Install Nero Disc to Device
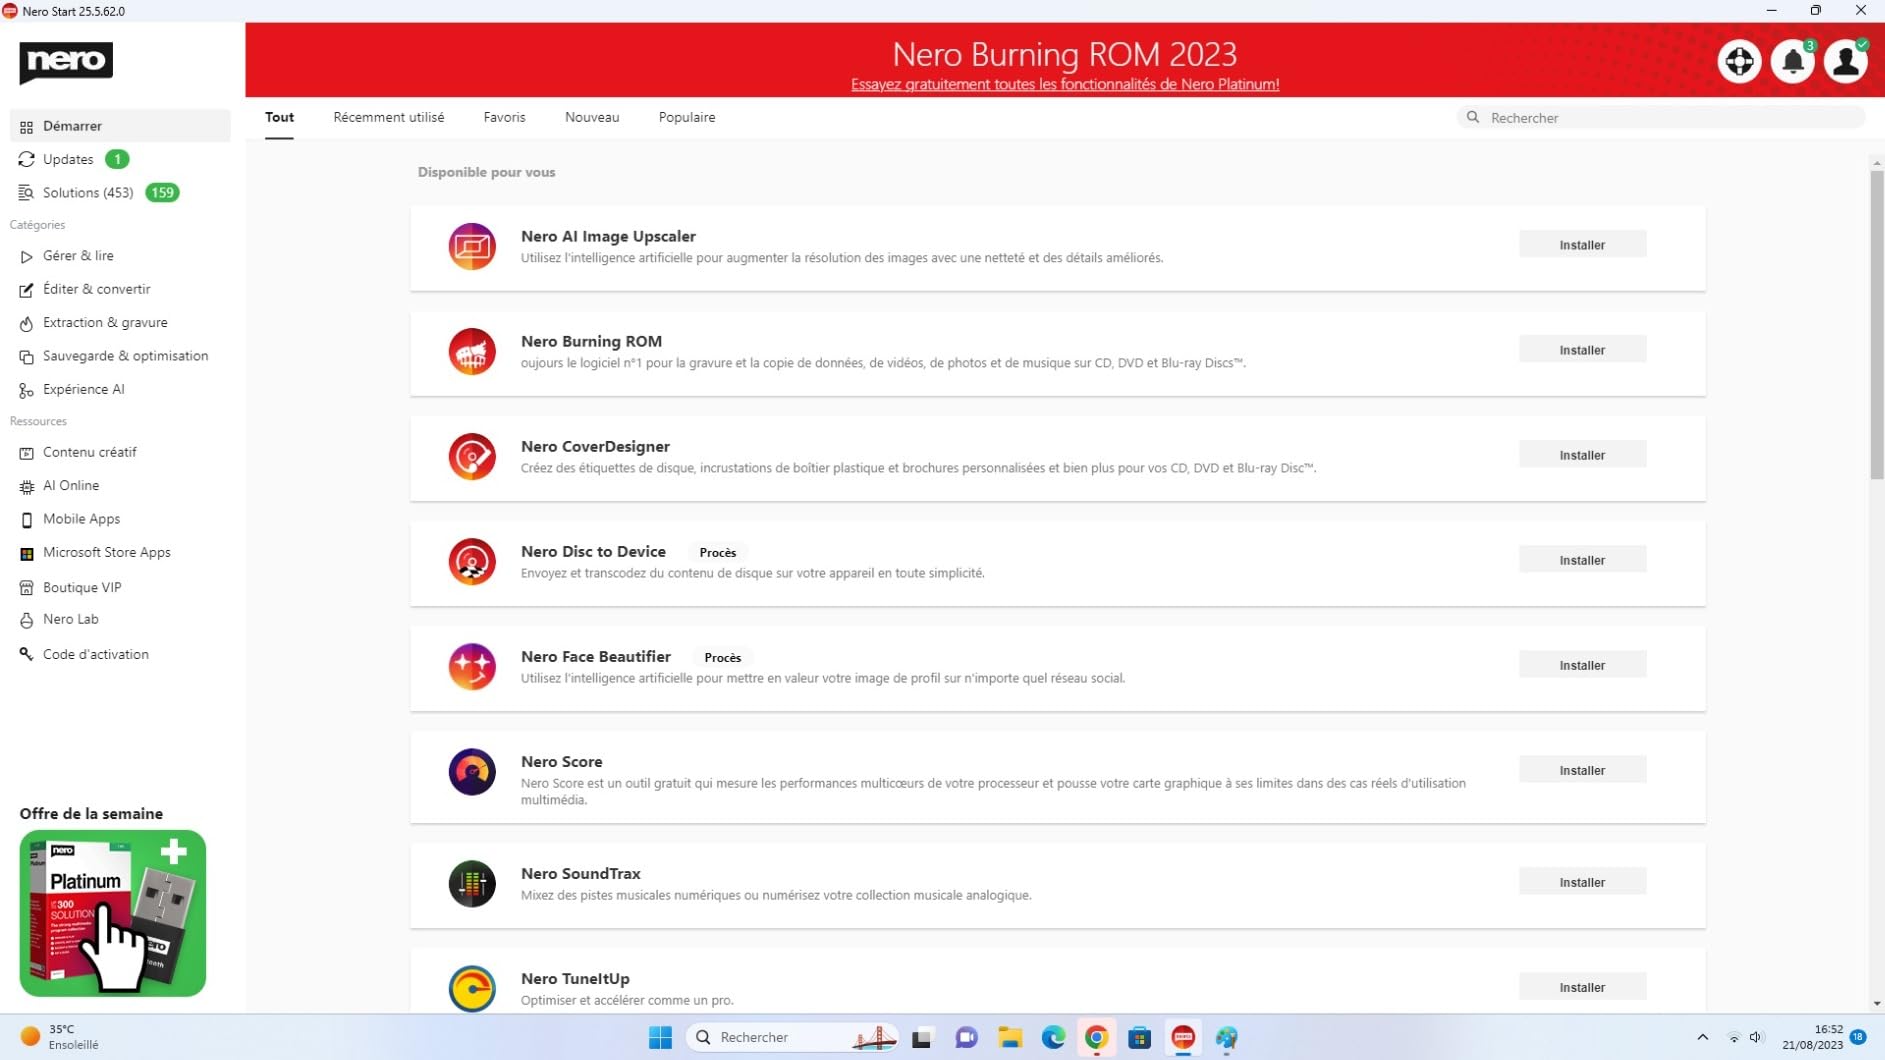 tap(1581, 560)
